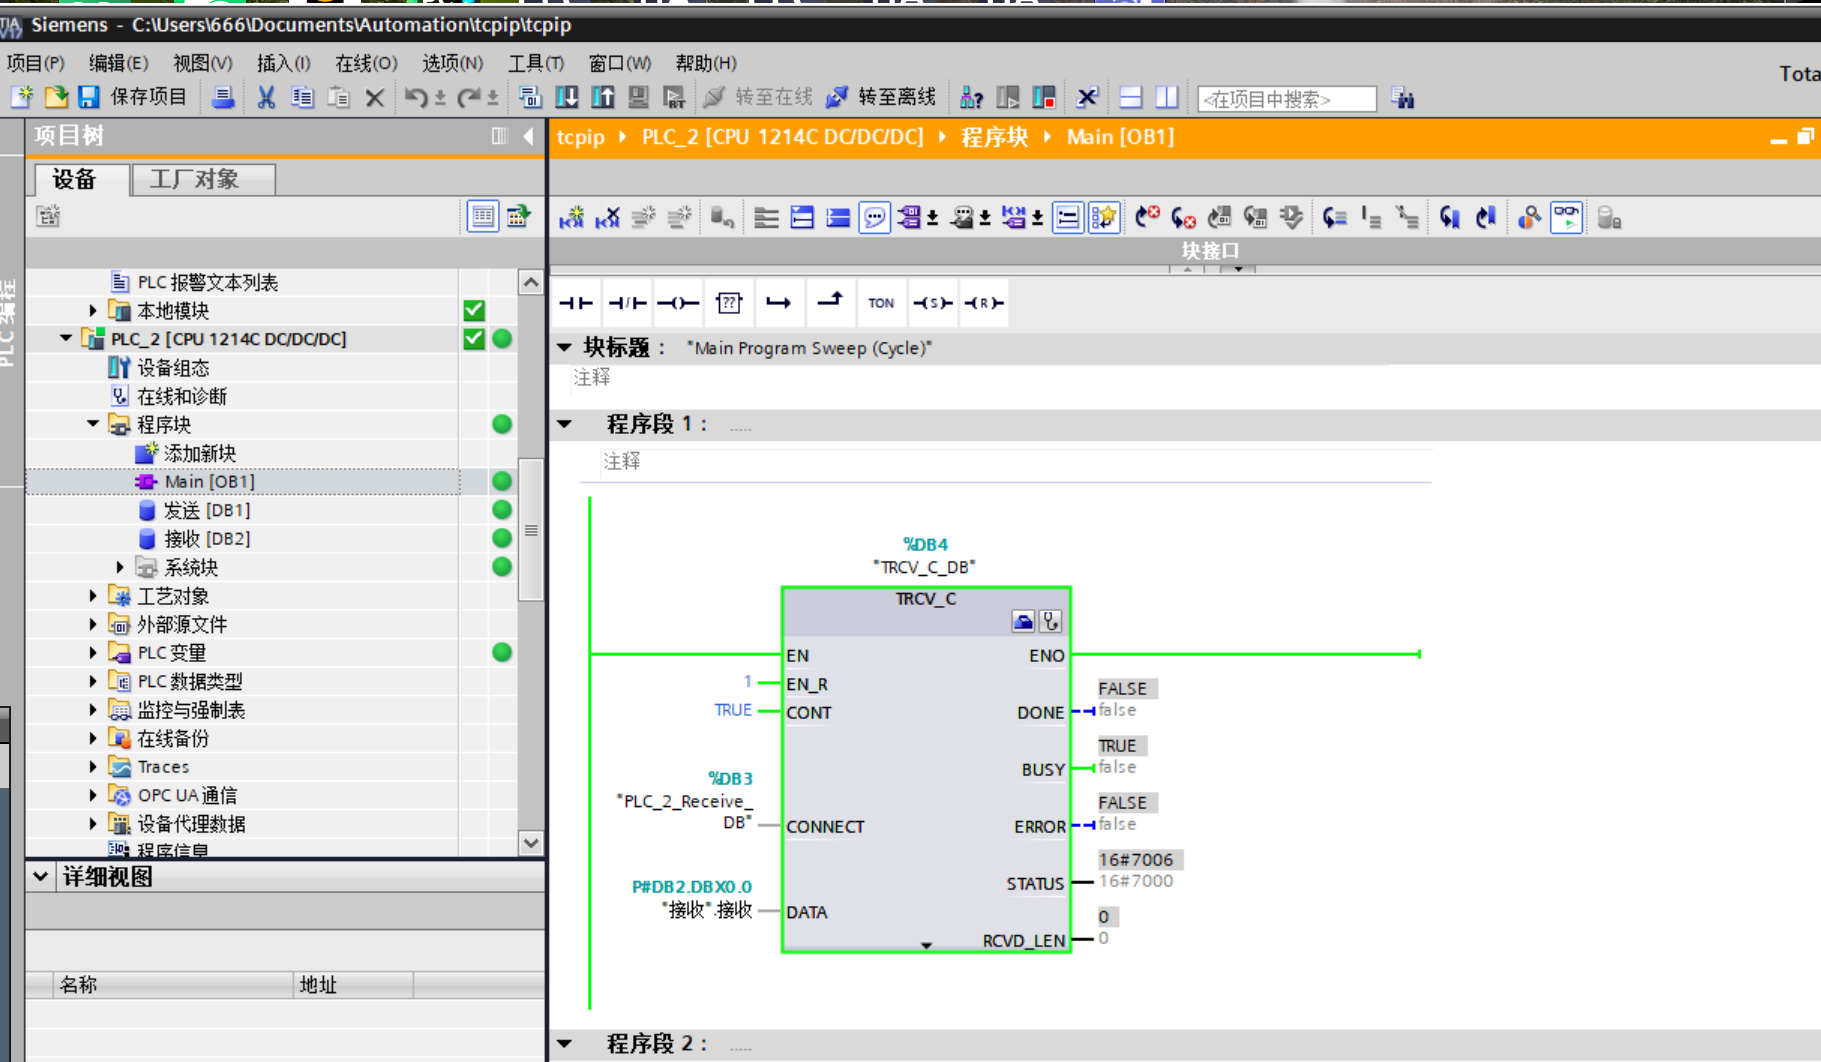Stop the CPU with the red stop icon
The image size is (1821, 1062).
click(x=1044, y=97)
